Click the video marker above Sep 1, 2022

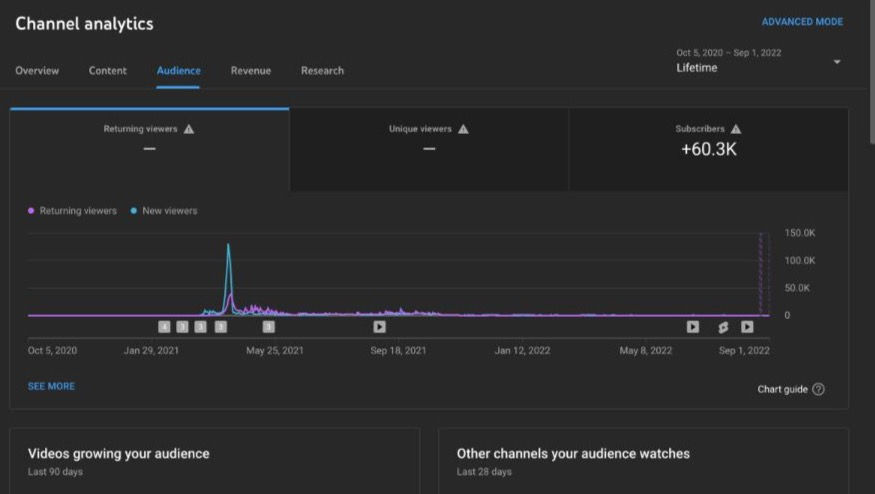click(x=747, y=327)
